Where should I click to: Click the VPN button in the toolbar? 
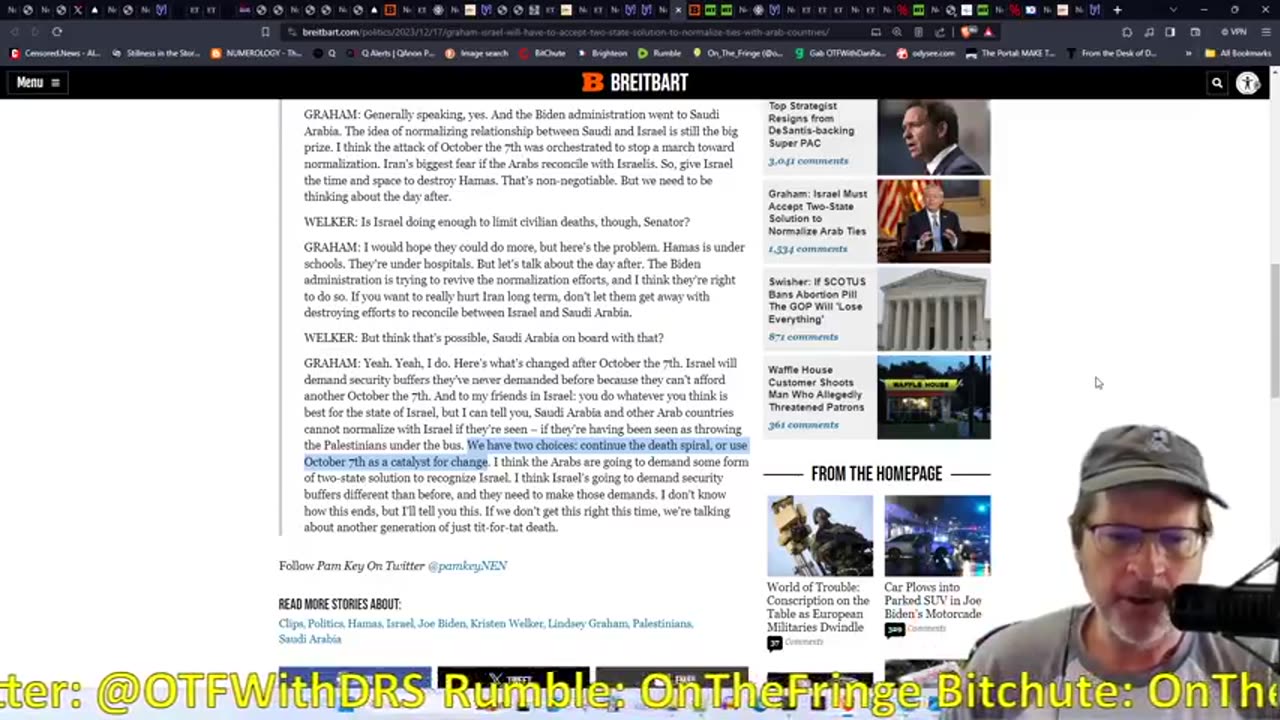[x=1236, y=32]
